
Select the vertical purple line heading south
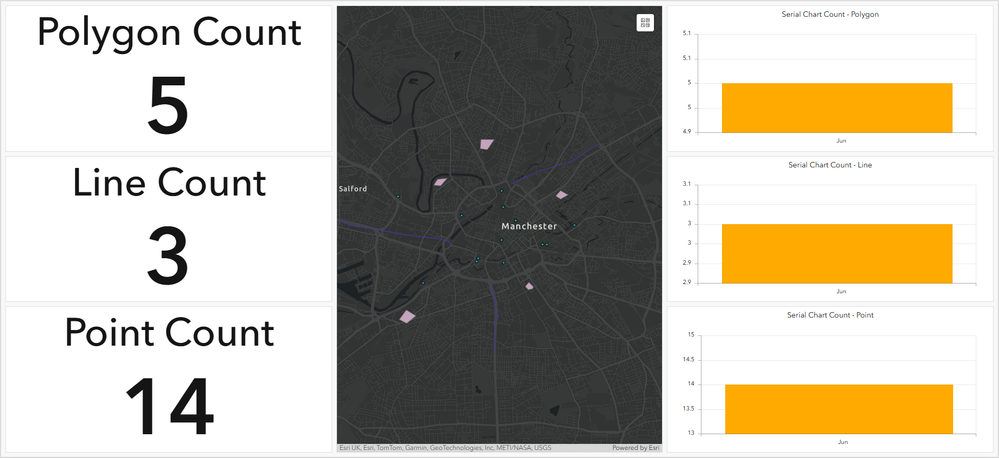[494, 318]
